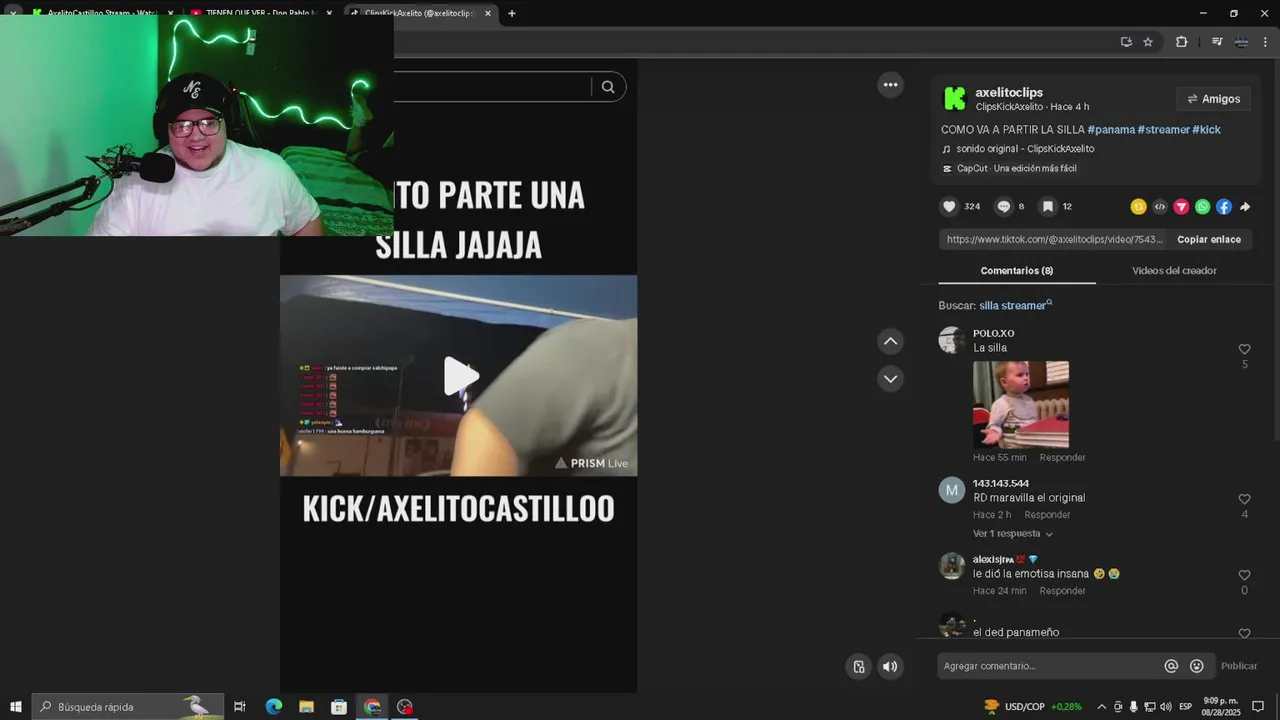The width and height of the screenshot is (1280, 720).
Task: Reply to the RD maravilla comment
Action: pos(1047,515)
